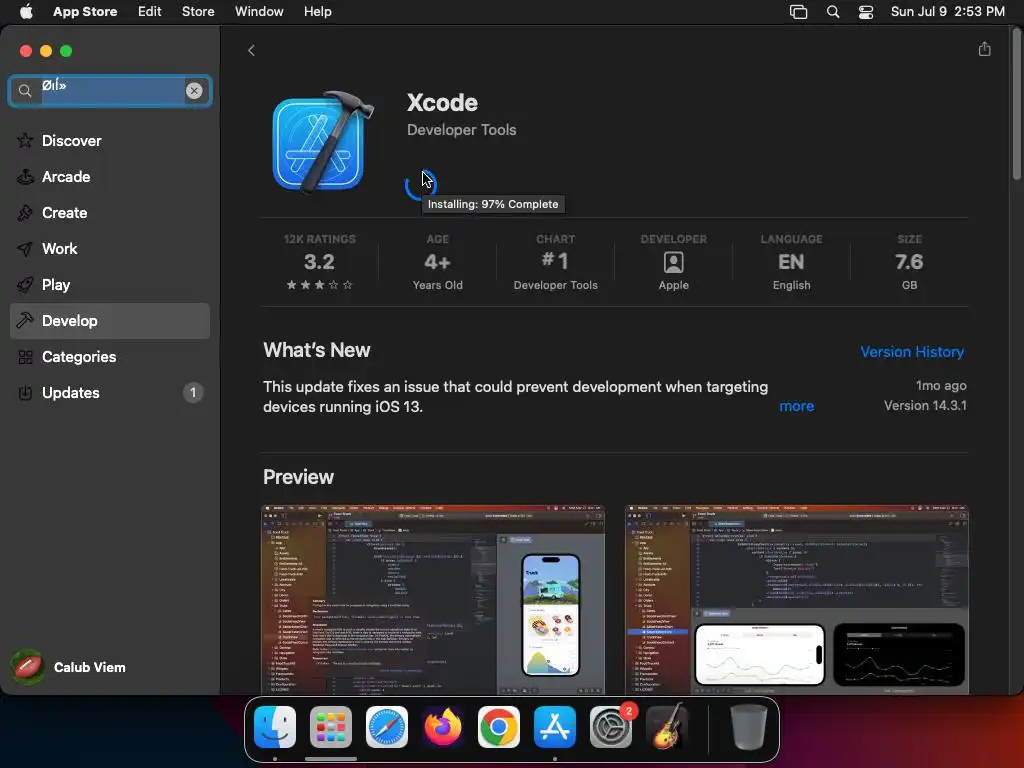The width and height of the screenshot is (1024, 768).
Task: Open the first Xcode preview screenshot
Action: [x=432, y=600]
